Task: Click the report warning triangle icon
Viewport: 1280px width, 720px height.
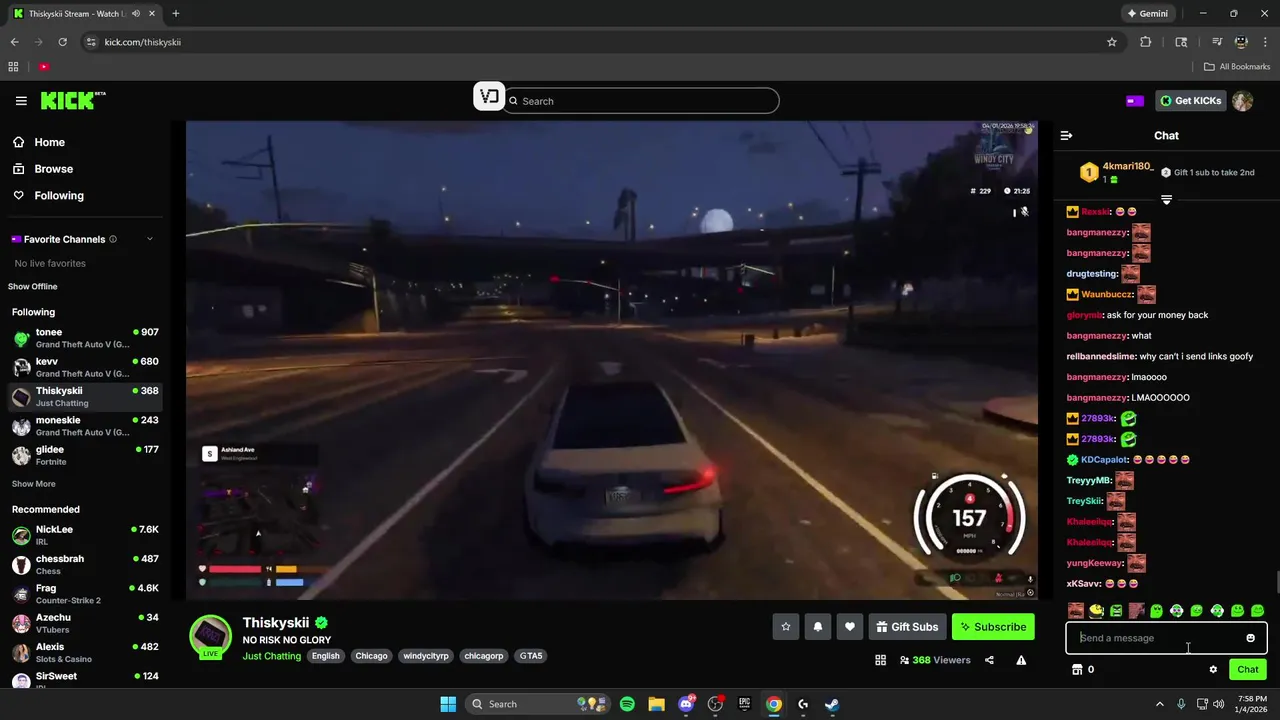Action: [x=1021, y=660]
